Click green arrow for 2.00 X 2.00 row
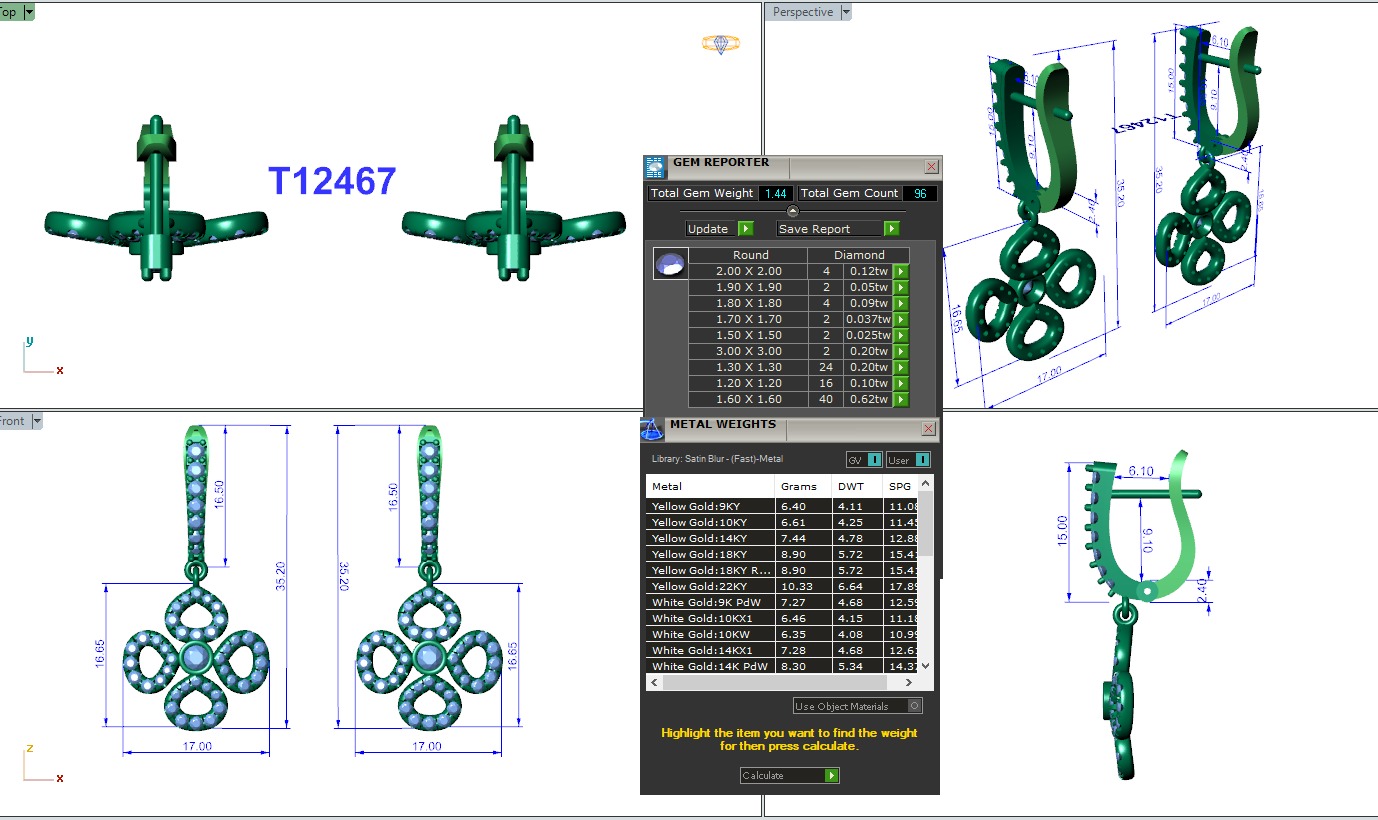This screenshot has height=820, width=1378. click(900, 271)
